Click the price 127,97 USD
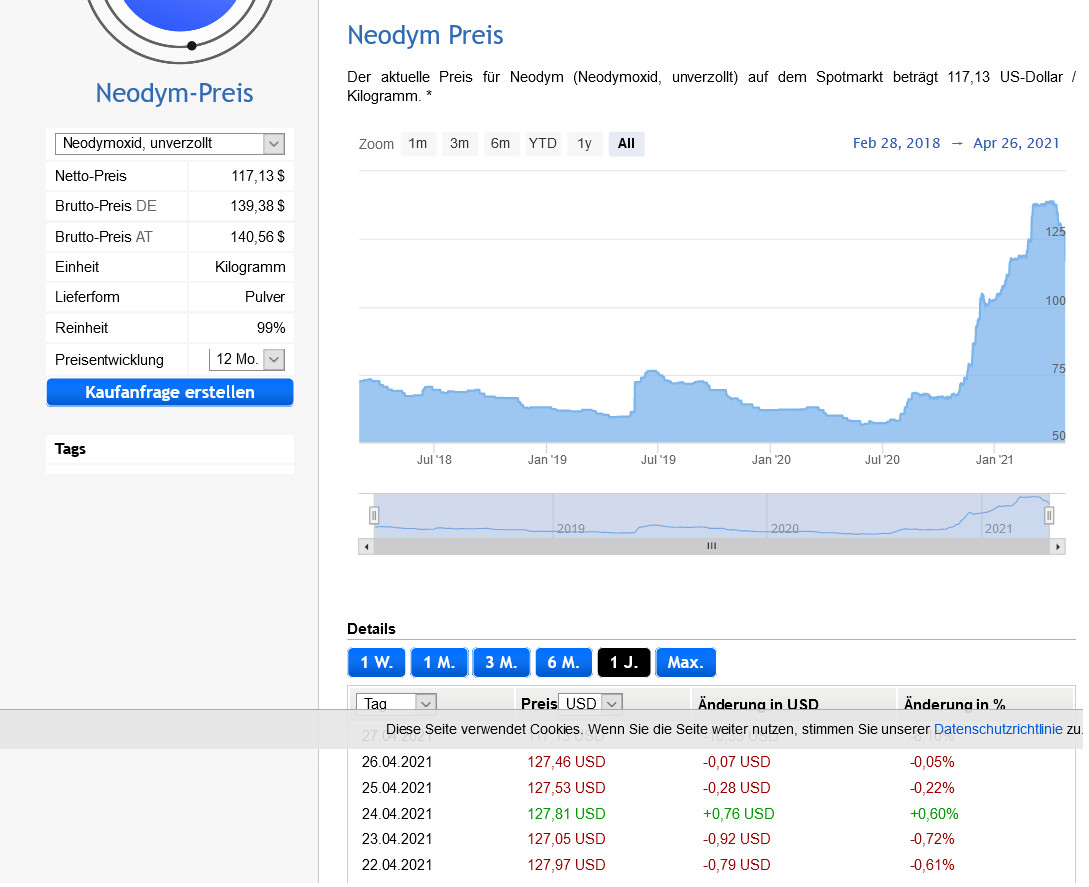The image size is (1089, 887). click(x=566, y=865)
